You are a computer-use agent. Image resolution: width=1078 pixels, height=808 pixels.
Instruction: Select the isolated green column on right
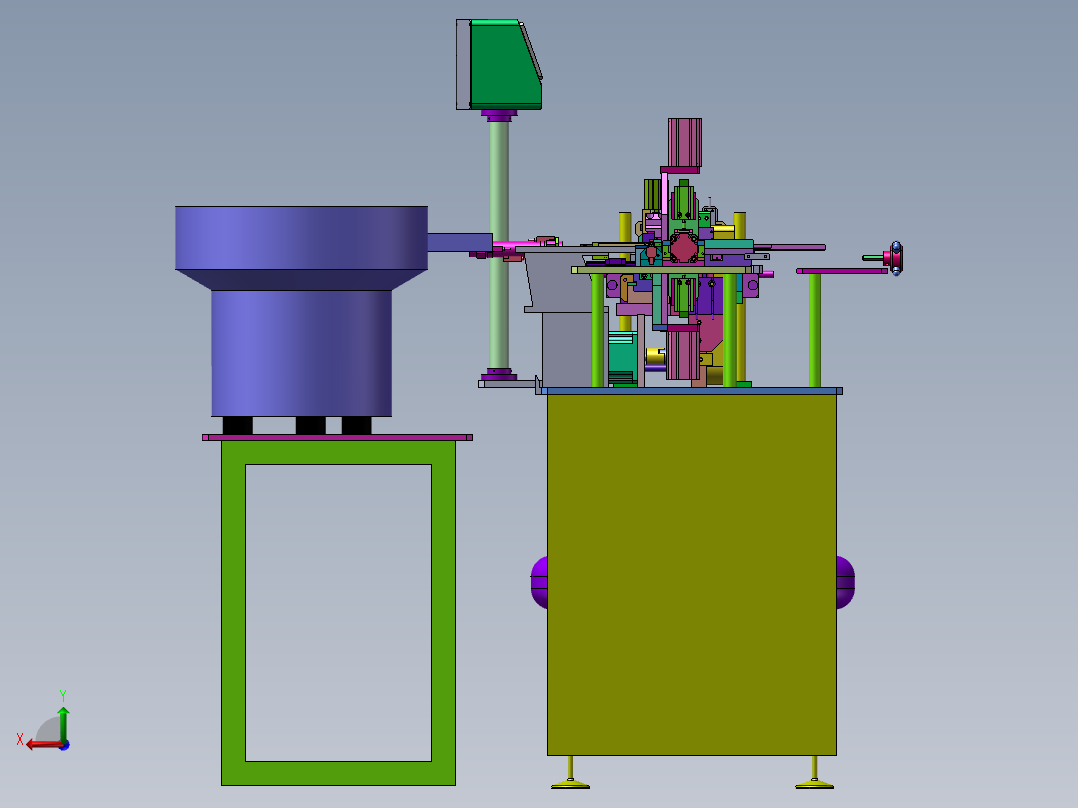click(815, 330)
